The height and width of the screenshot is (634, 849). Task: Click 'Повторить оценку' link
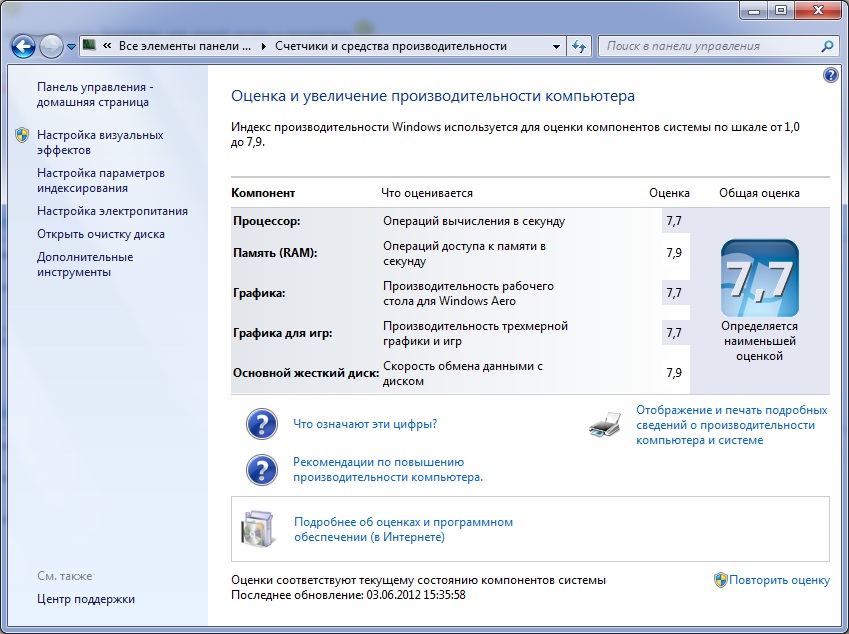pyautogui.click(x=779, y=580)
